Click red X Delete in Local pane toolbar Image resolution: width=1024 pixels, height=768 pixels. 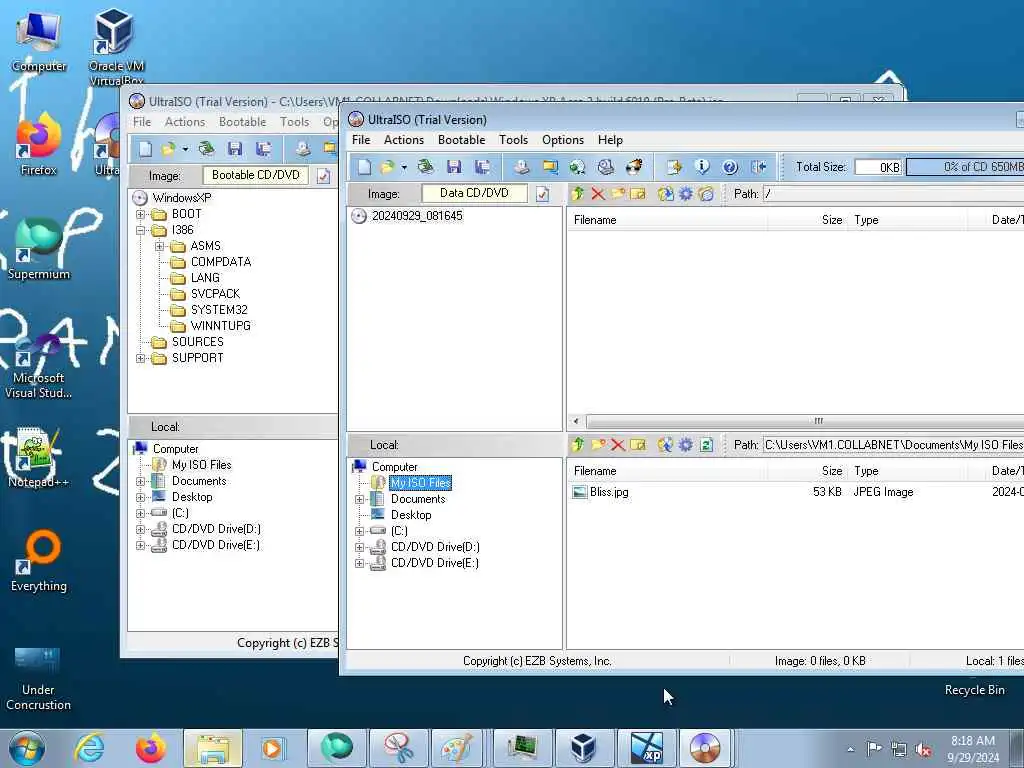pyautogui.click(x=618, y=445)
